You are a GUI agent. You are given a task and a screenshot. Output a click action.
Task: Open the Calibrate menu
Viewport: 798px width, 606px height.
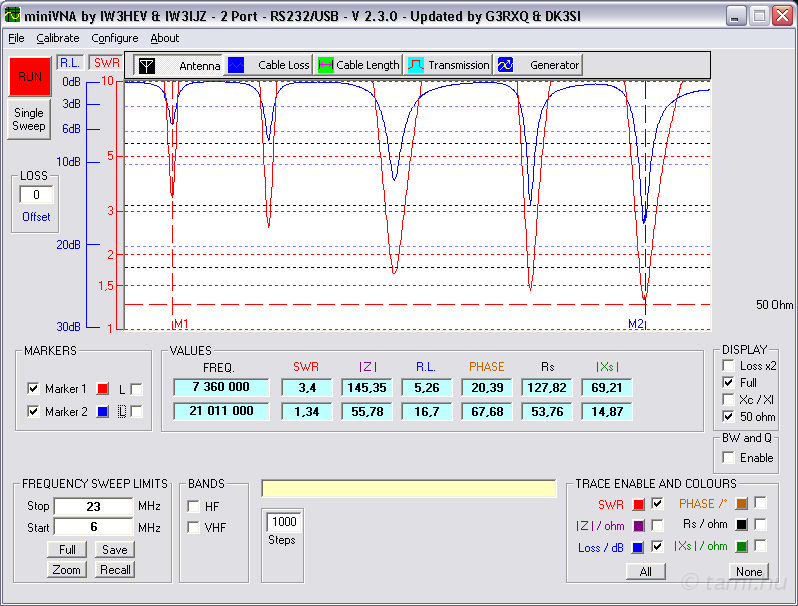tap(58, 38)
